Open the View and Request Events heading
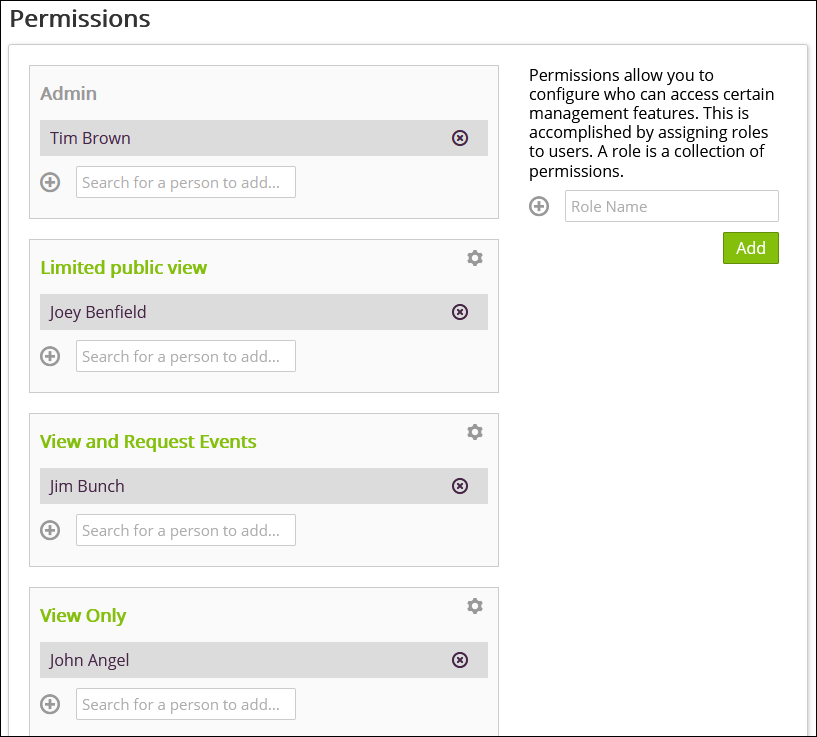The width and height of the screenshot is (817, 737). click(x=148, y=442)
